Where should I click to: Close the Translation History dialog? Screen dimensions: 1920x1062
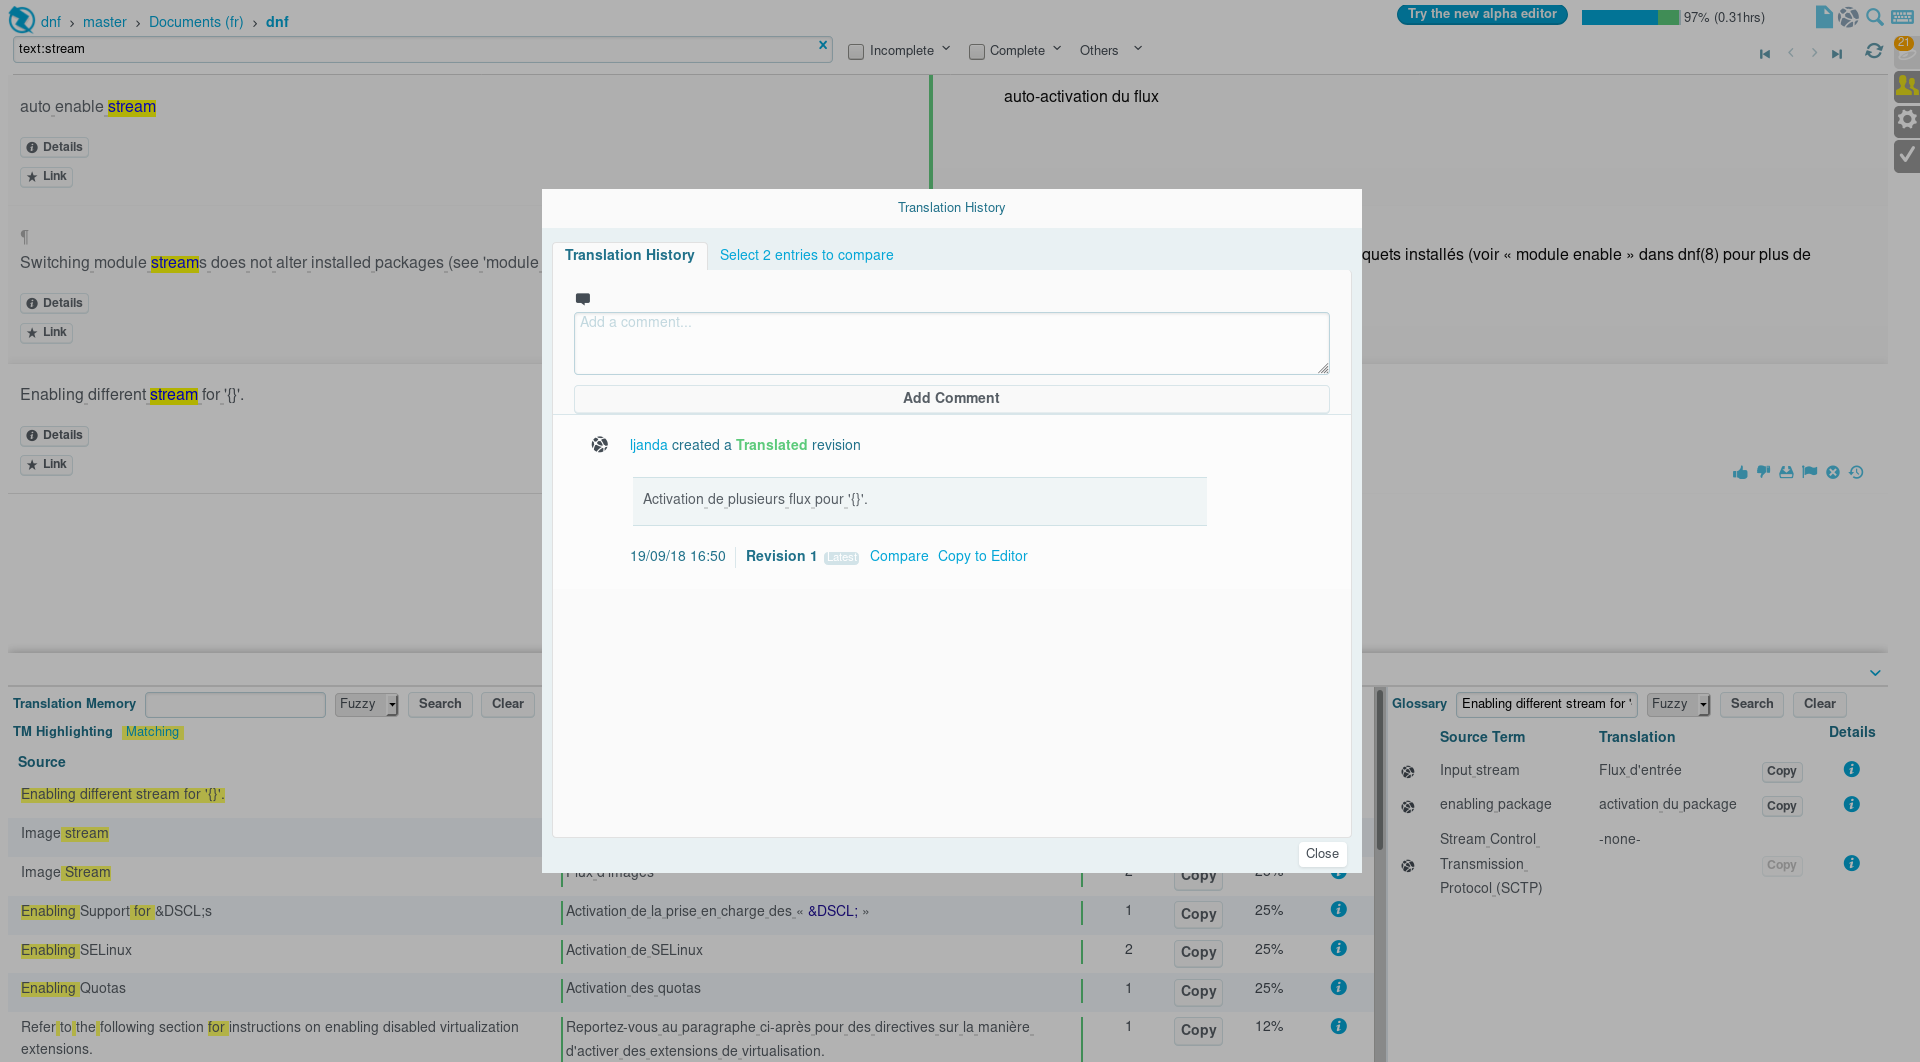pos(1322,854)
